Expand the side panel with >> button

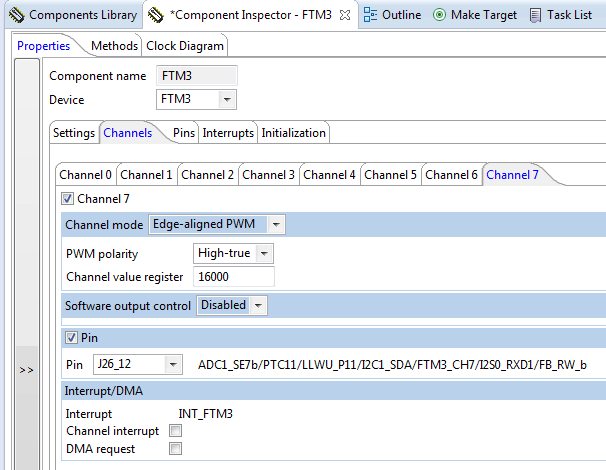26,370
